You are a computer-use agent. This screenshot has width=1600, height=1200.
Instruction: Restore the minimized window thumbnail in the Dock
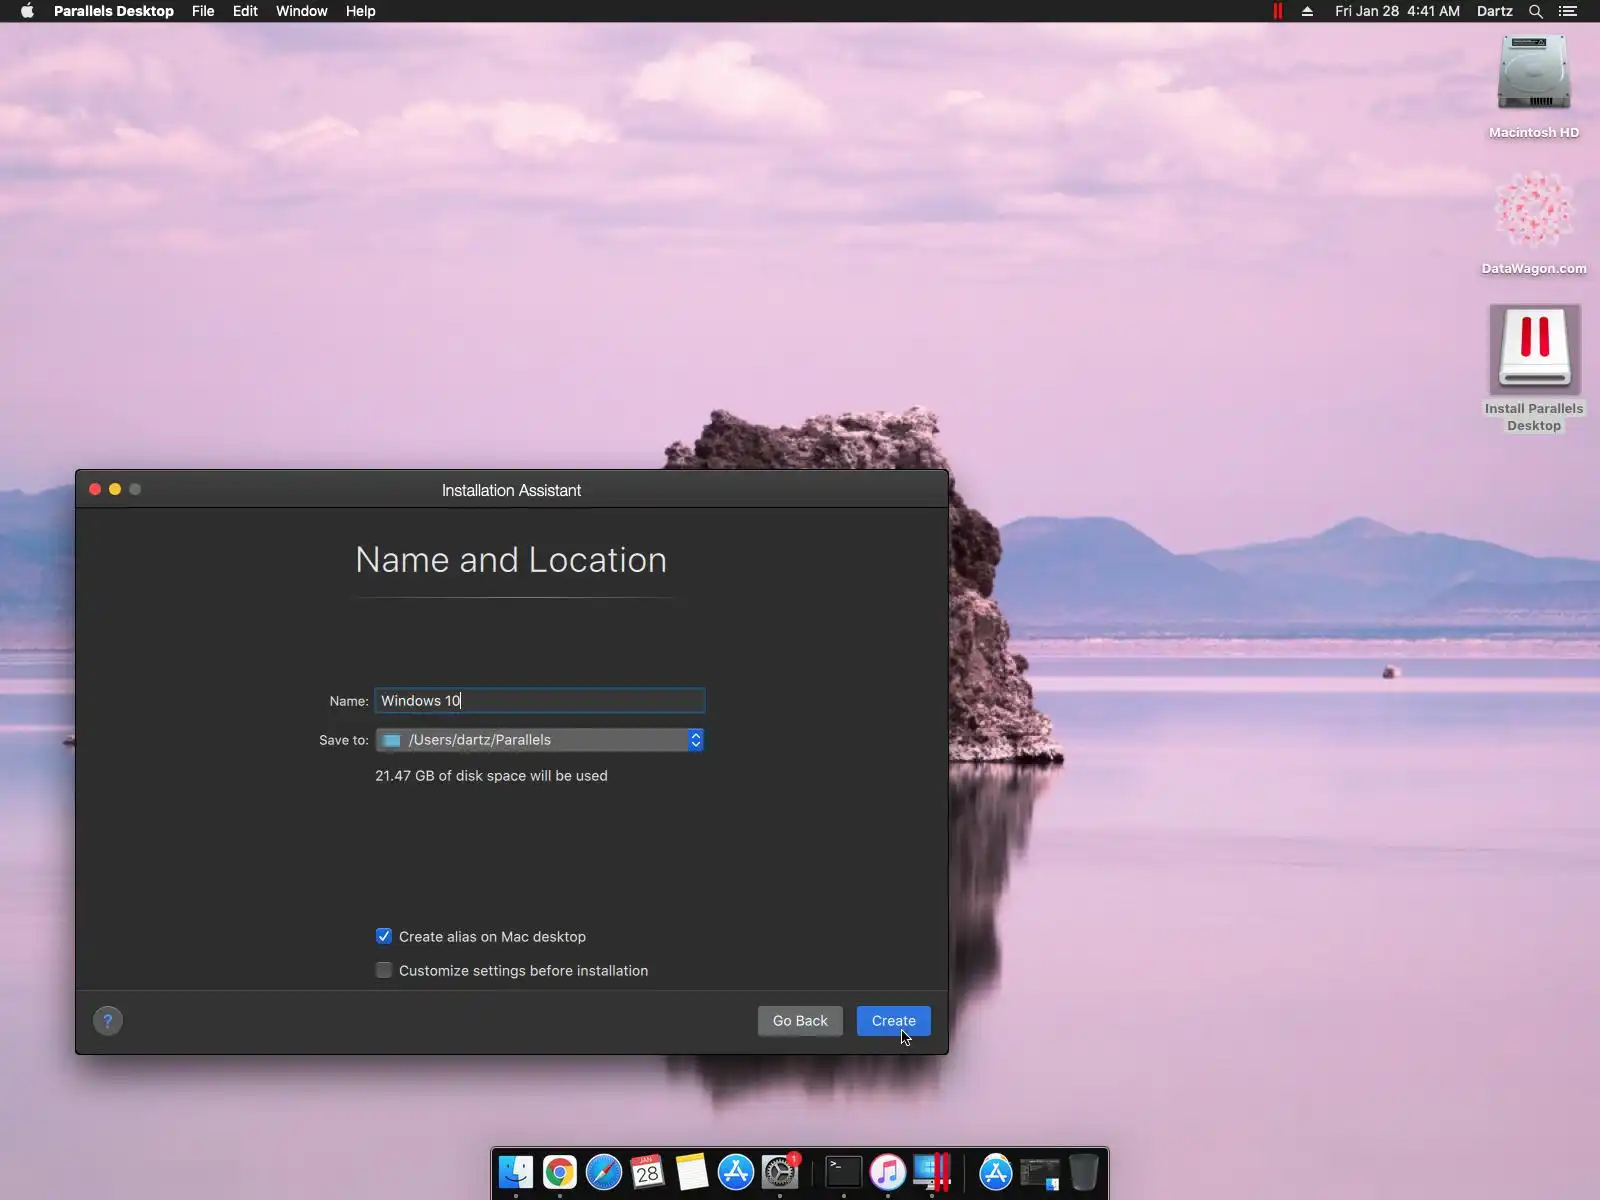click(1040, 1172)
